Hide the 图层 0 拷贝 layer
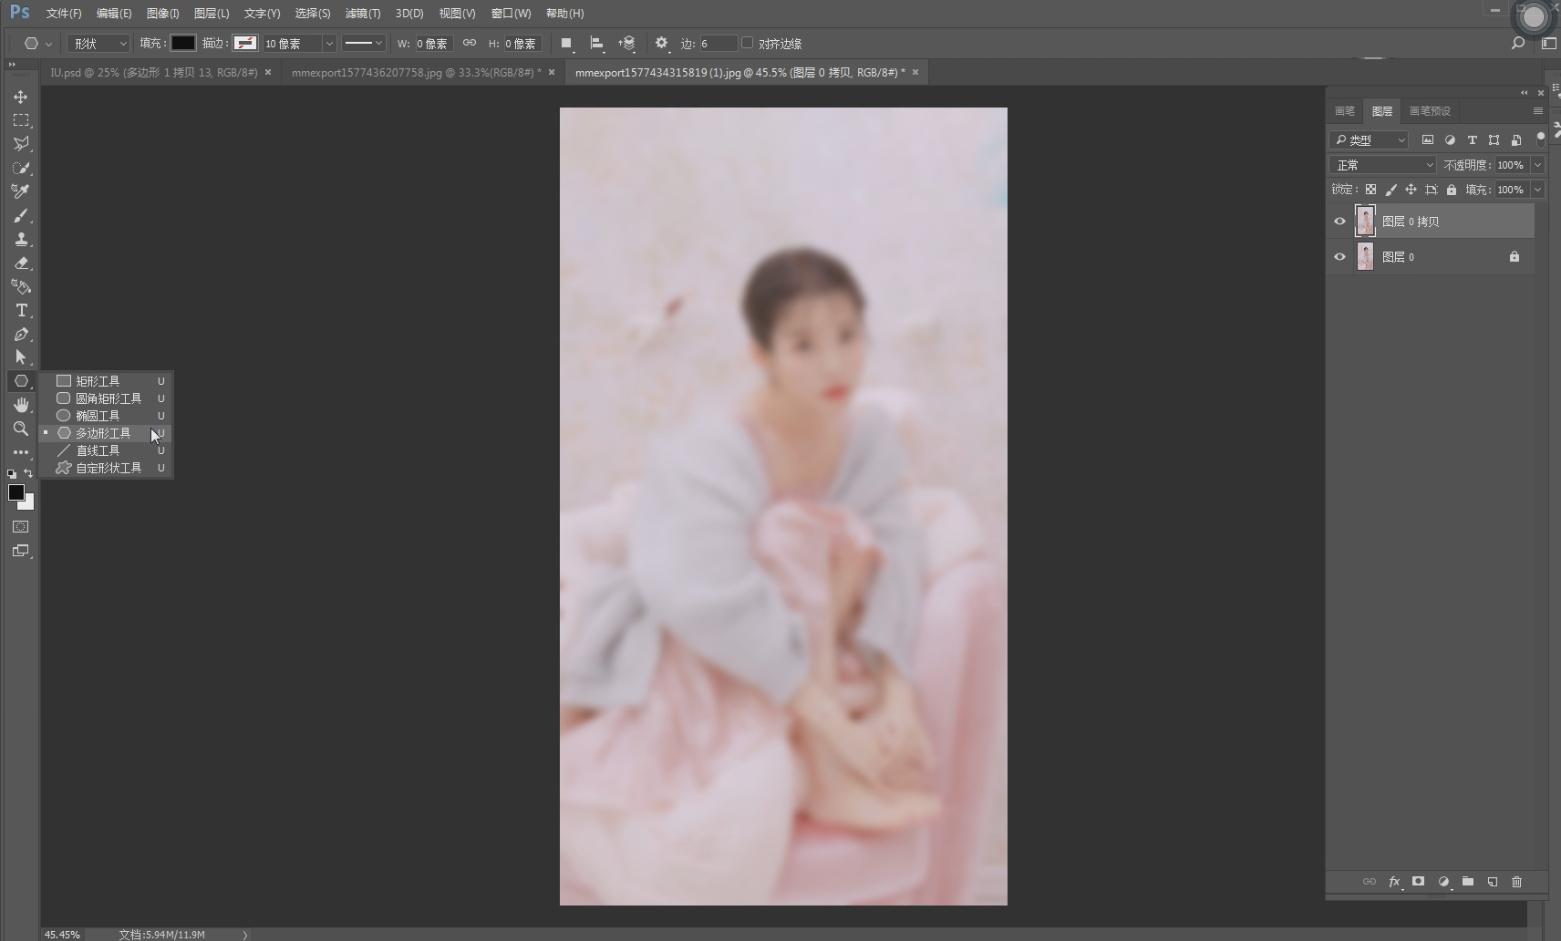This screenshot has width=1561, height=941. 1340,222
